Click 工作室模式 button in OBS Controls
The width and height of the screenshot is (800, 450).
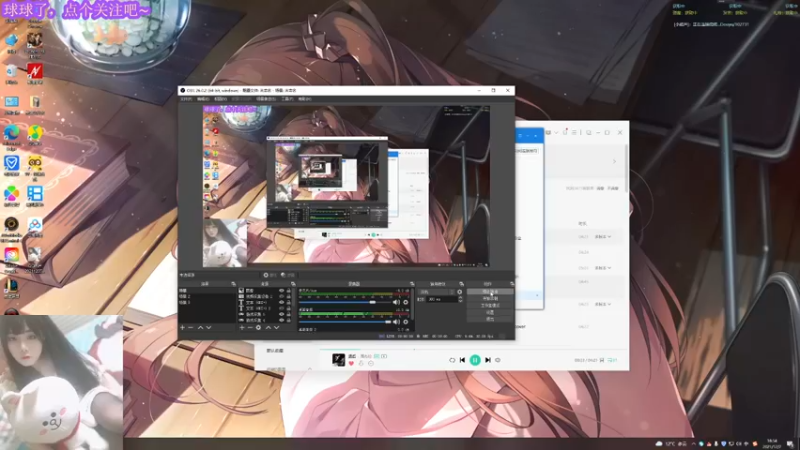click(x=490, y=305)
